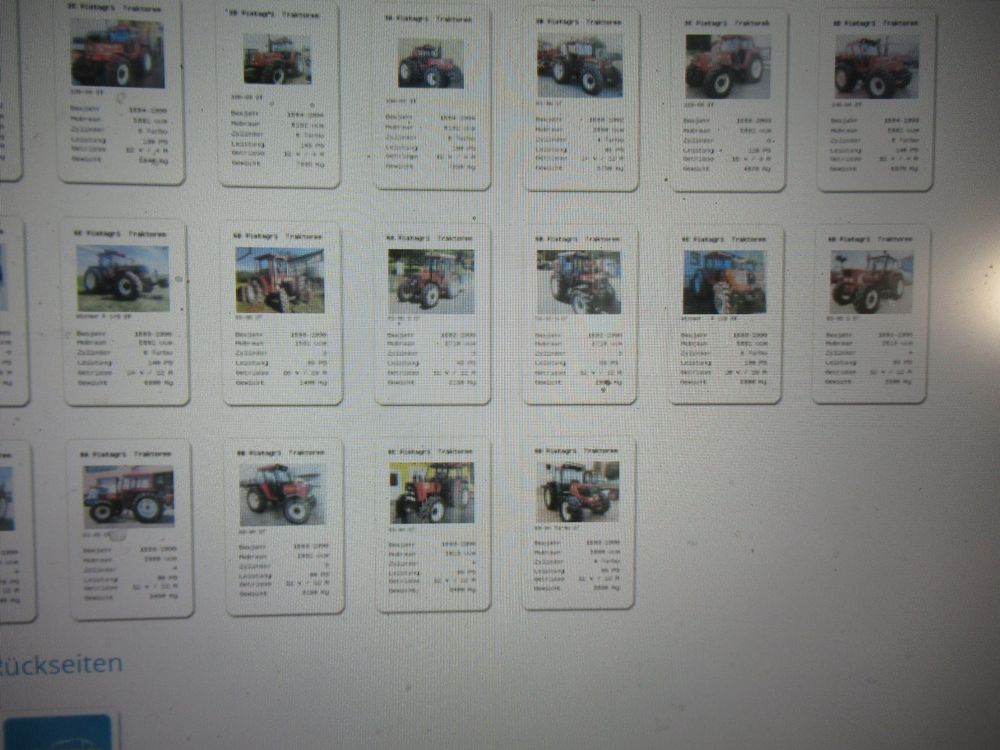Click the Rückseiten heading

[60, 664]
